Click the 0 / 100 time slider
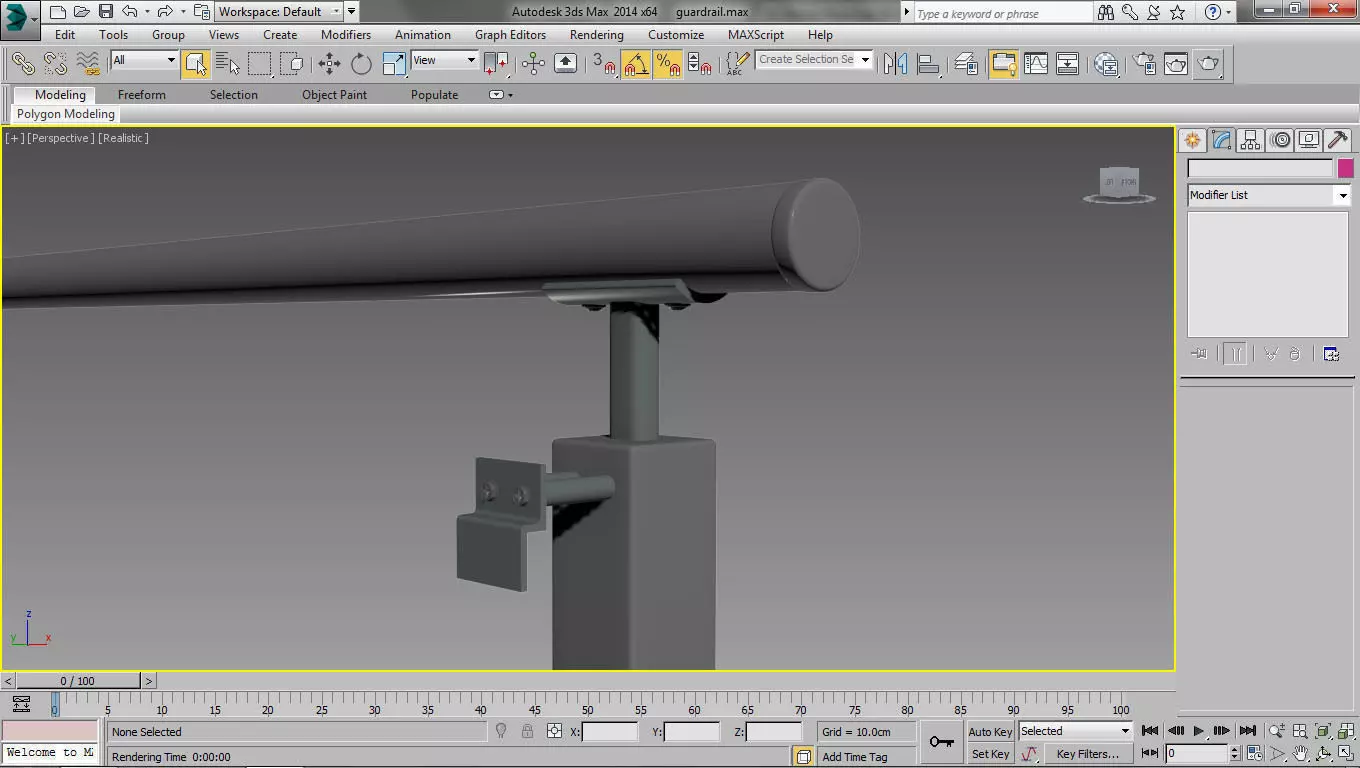The image size is (1360, 768). tap(77, 681)
